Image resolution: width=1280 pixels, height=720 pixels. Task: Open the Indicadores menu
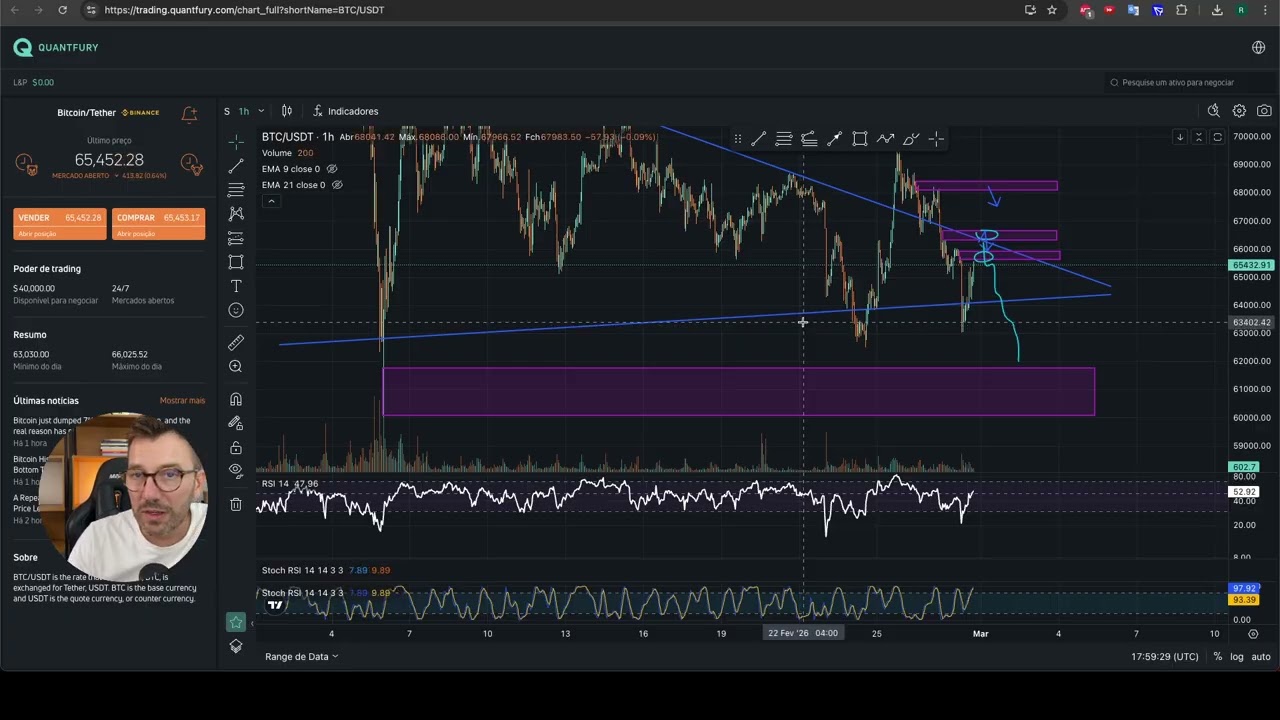tap(346, 111)
